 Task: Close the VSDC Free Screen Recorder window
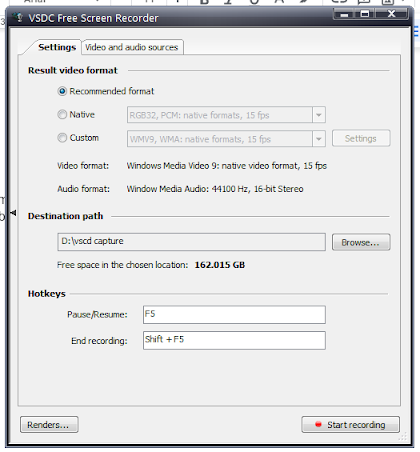tap(391, 14)
